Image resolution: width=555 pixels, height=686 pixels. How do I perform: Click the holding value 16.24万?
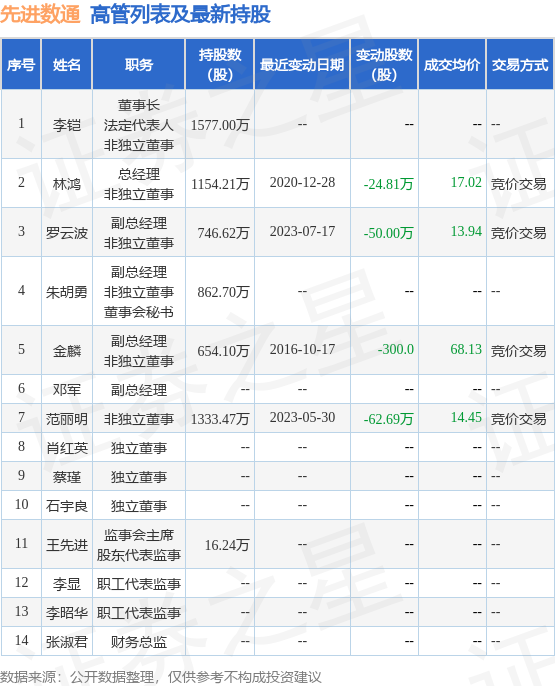pos(227,545)
